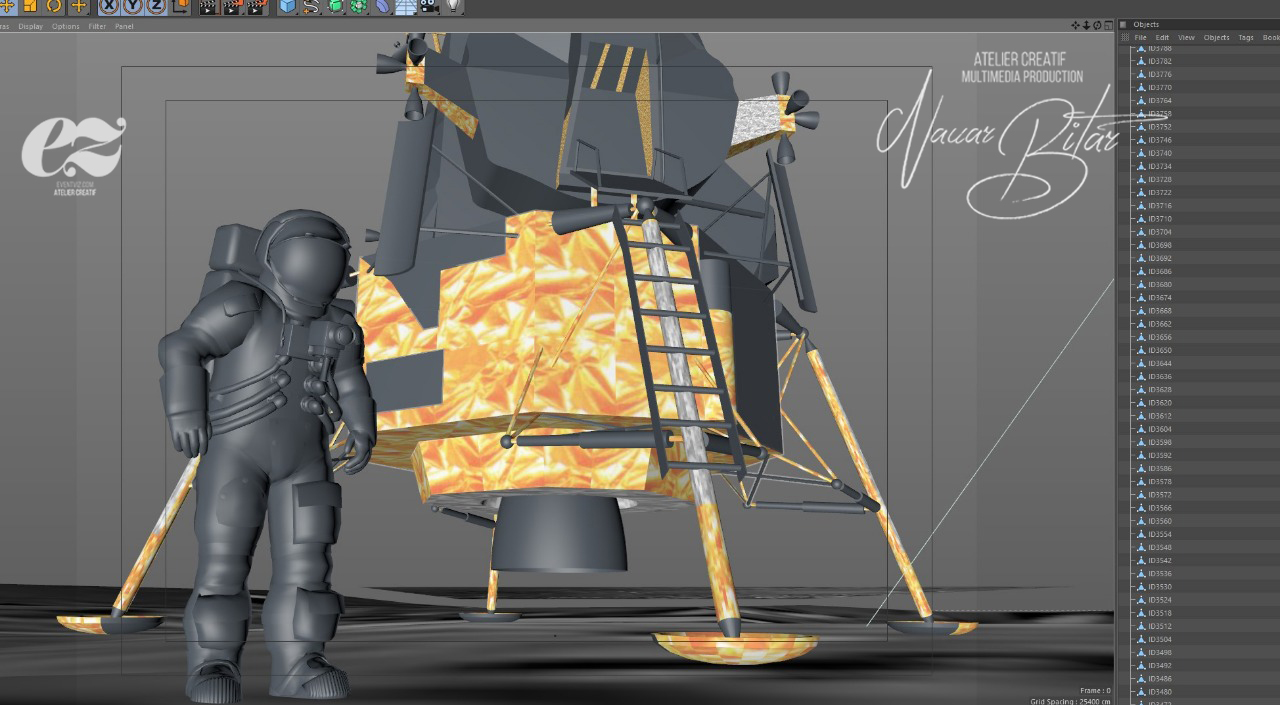Click the viewport pan move icon
This screenshot has height=705, width=1280.
click(x=1075, y=25)
